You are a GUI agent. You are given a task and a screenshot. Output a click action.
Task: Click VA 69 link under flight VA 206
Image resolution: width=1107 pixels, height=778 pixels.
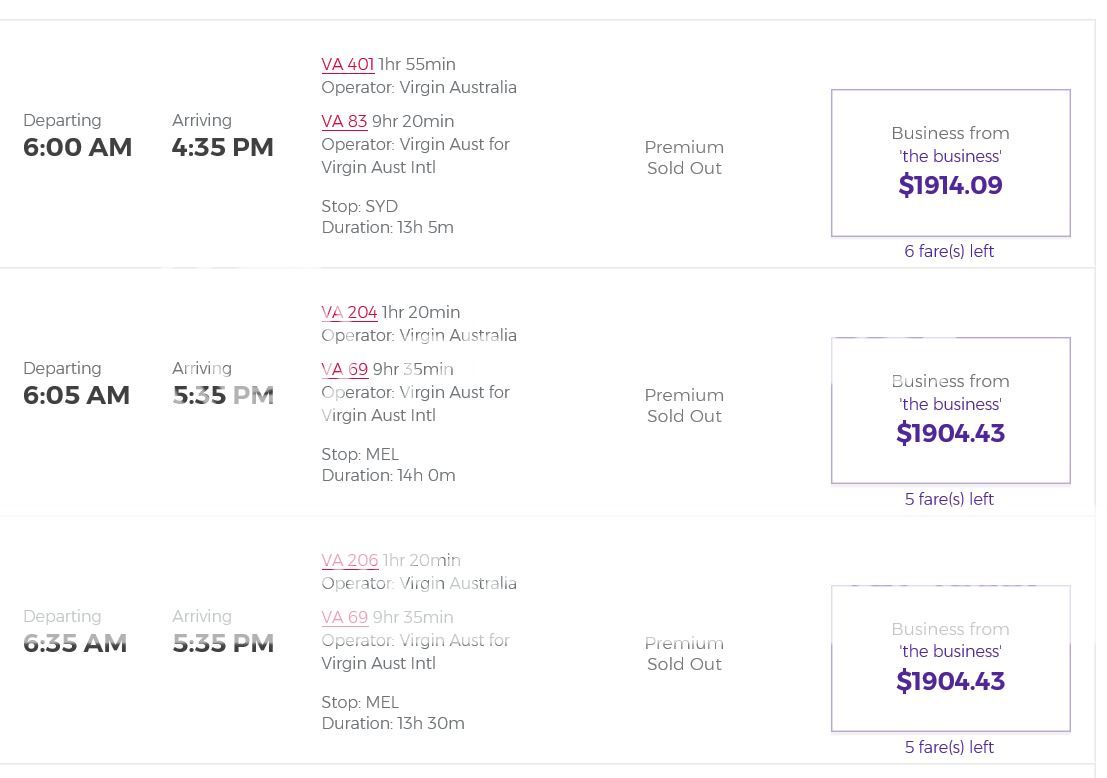point(344,618)
